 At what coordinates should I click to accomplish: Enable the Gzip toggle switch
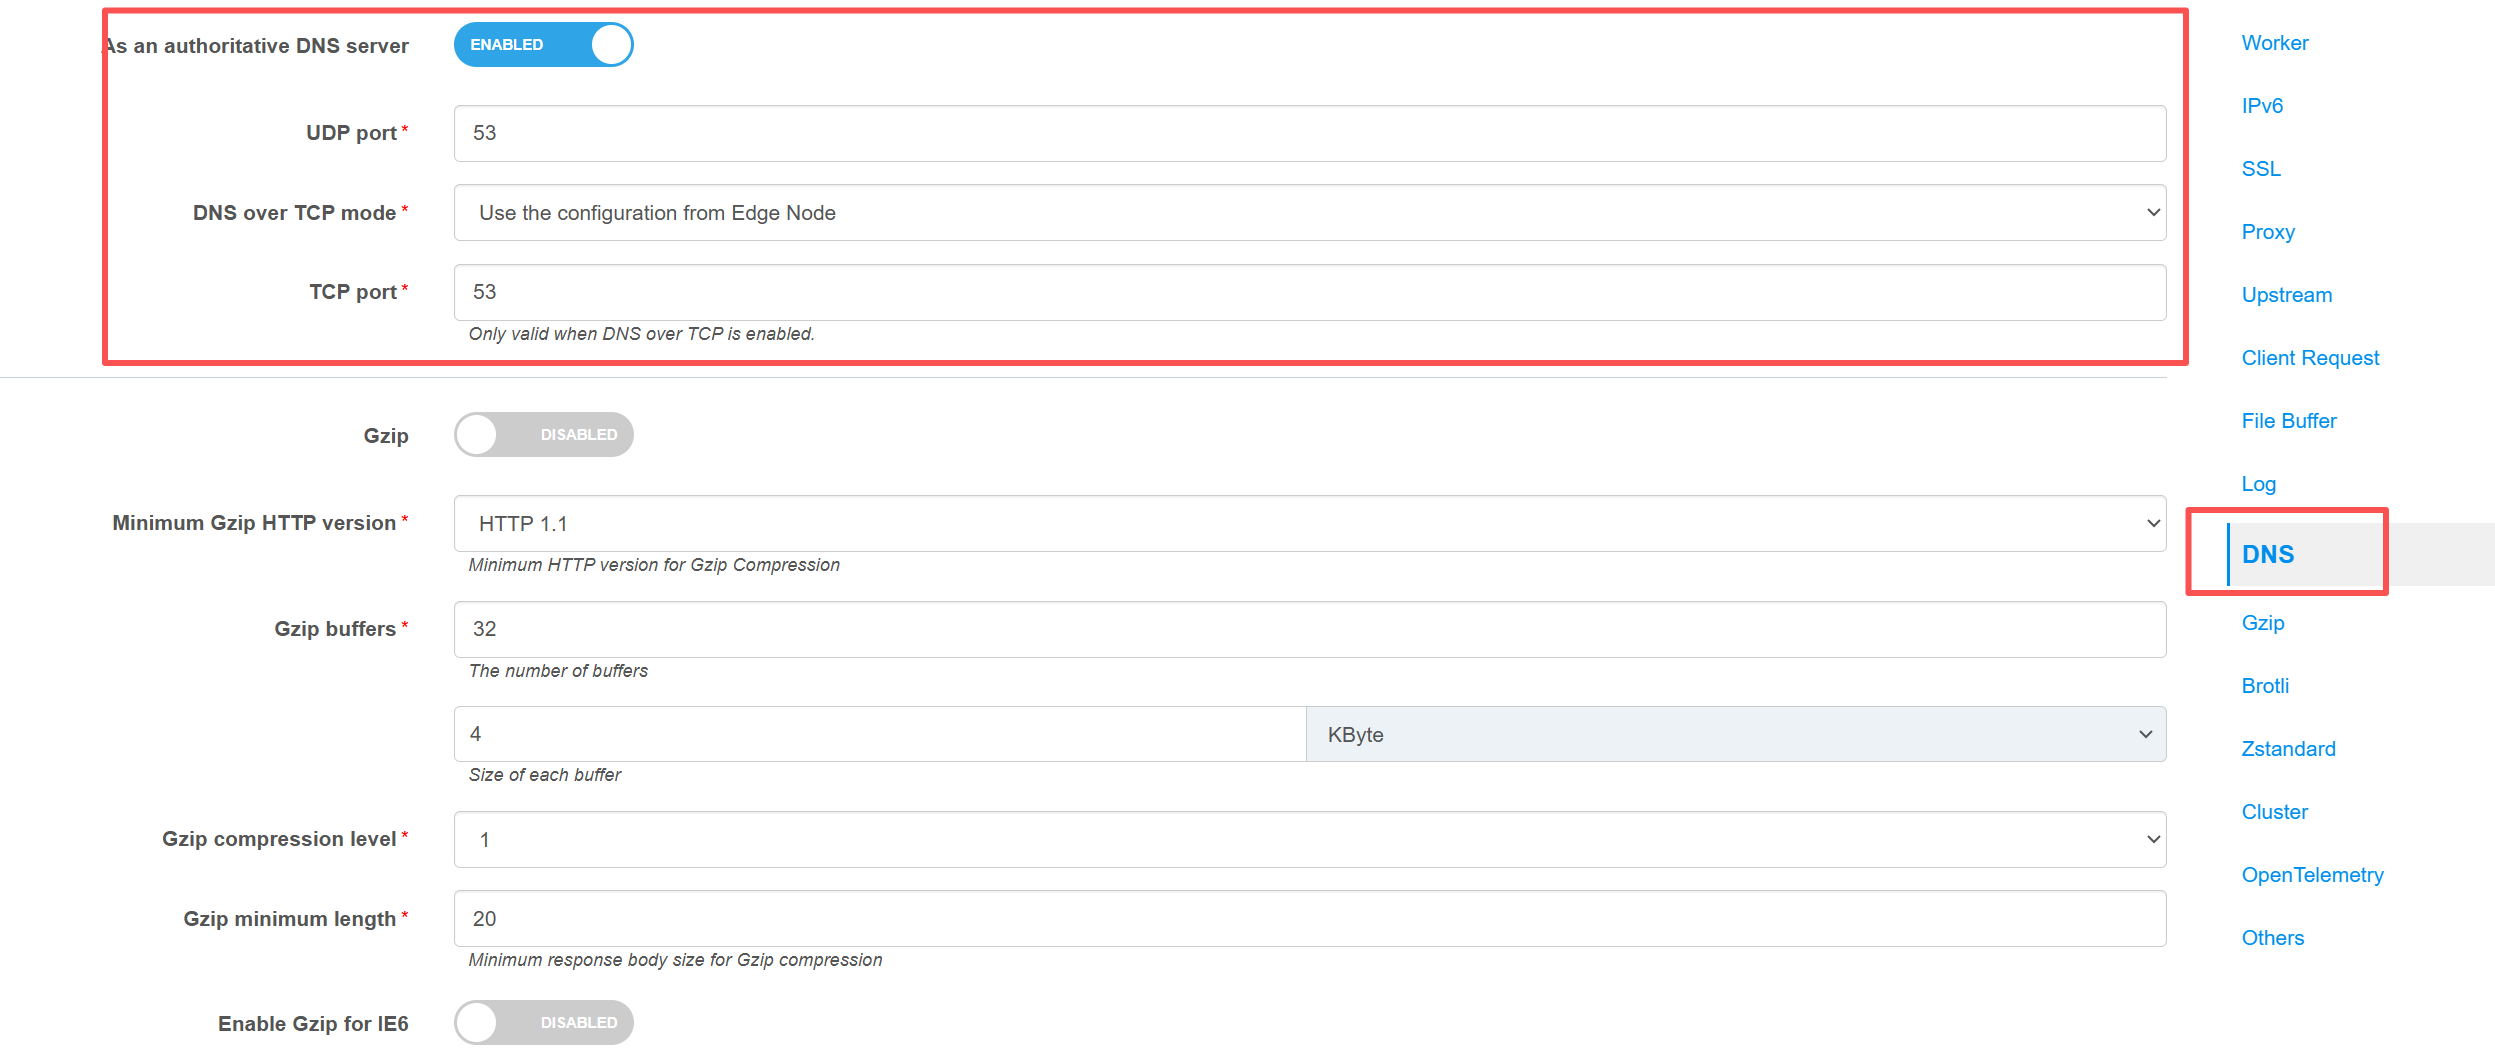pyautogui.click(x=543, y=435)
